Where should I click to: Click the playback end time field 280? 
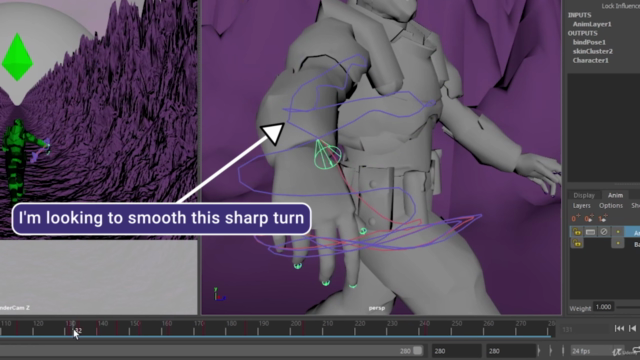pos(456,351)
